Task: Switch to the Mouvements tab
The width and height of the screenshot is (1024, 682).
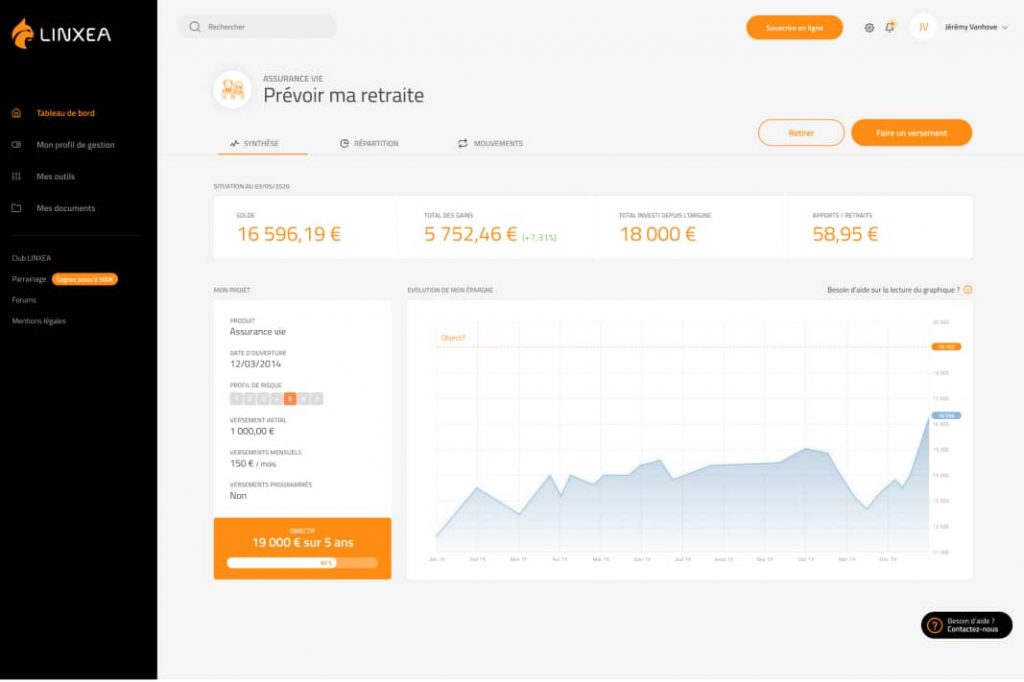Action: (x=490, y=144)
